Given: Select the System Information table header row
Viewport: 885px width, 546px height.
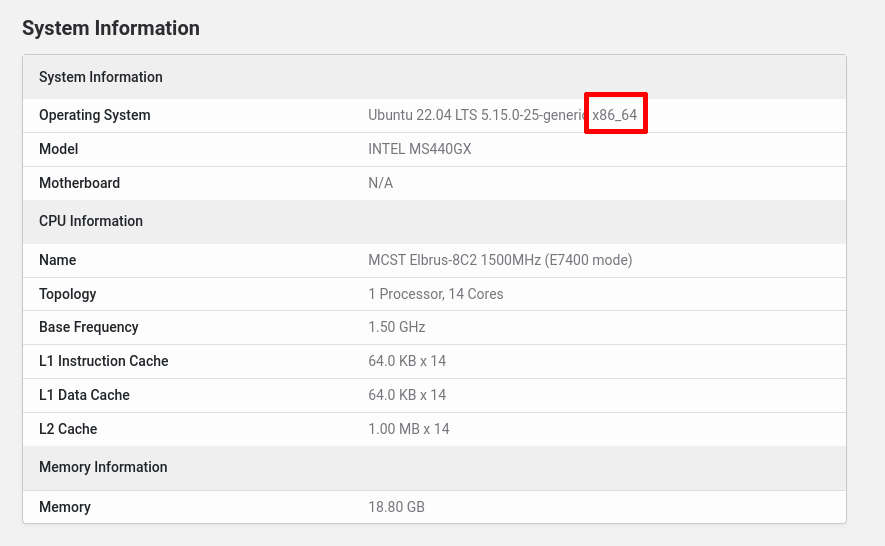Looking at the screenshot, I should [434, 77].
